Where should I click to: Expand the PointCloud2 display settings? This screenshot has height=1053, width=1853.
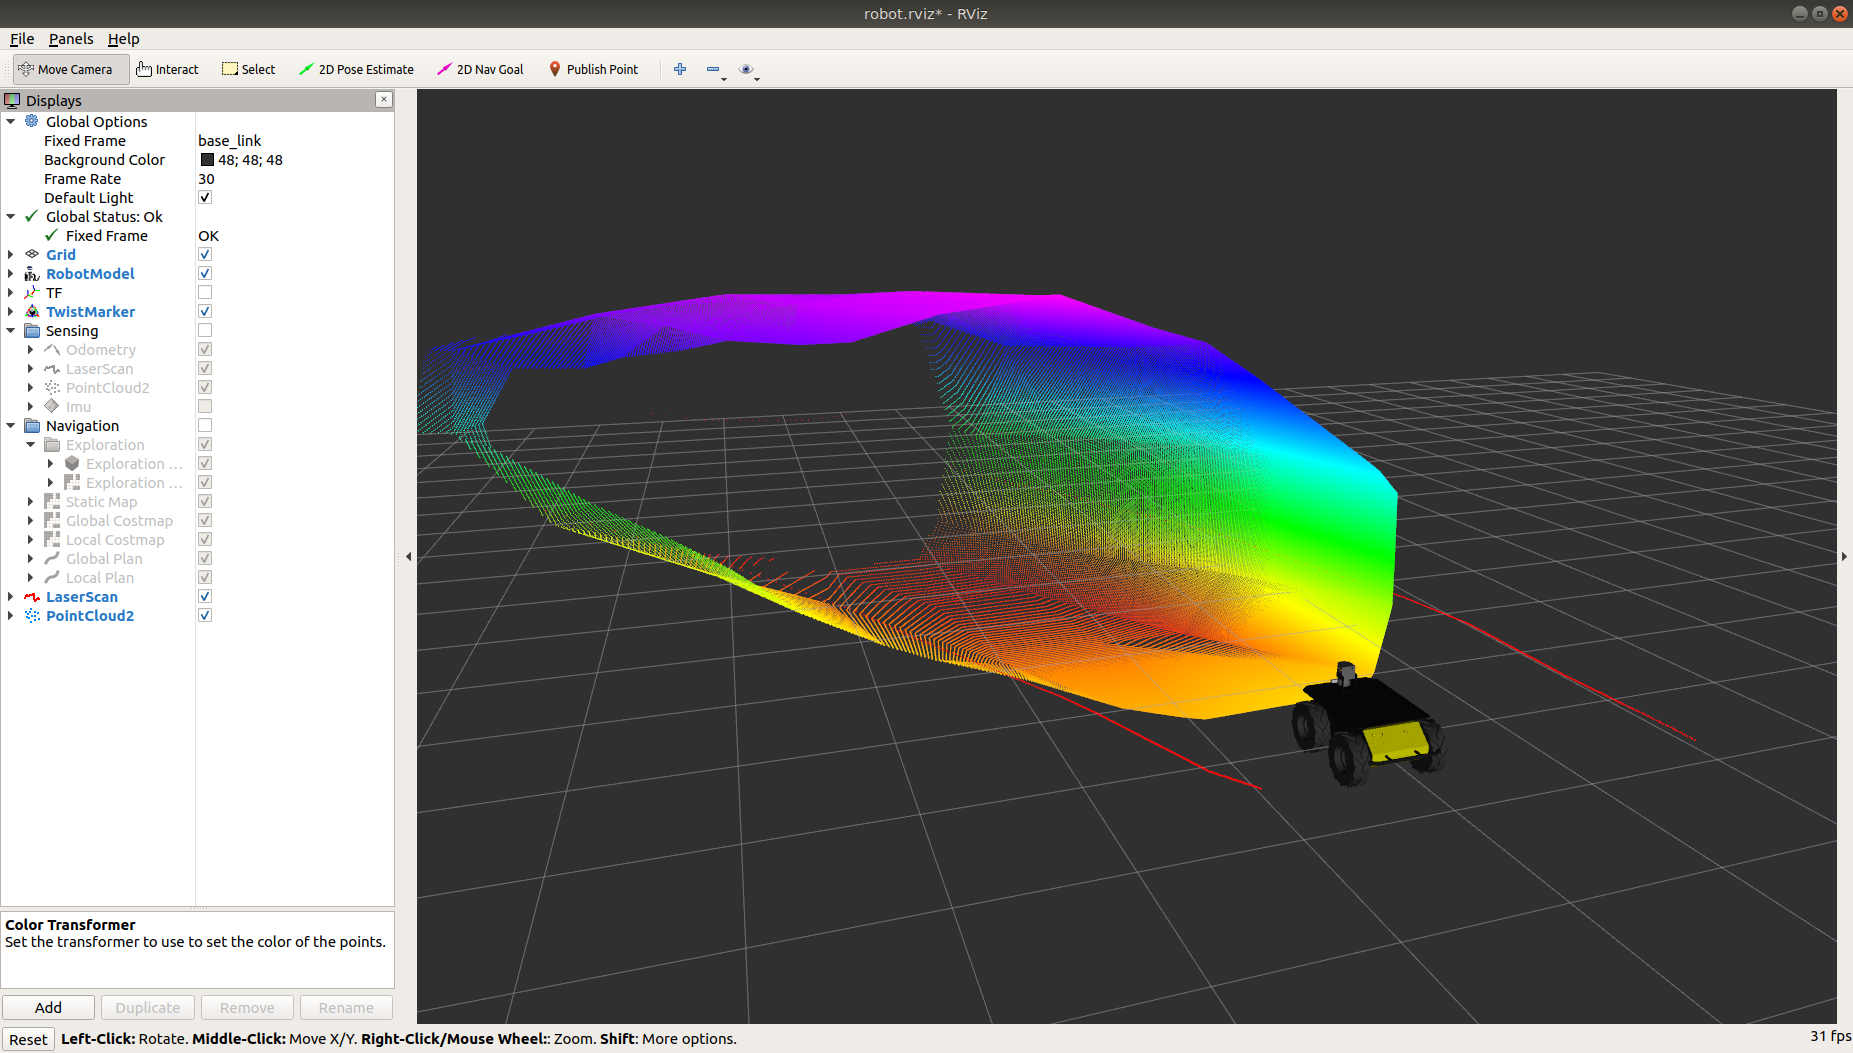[11, 616]
